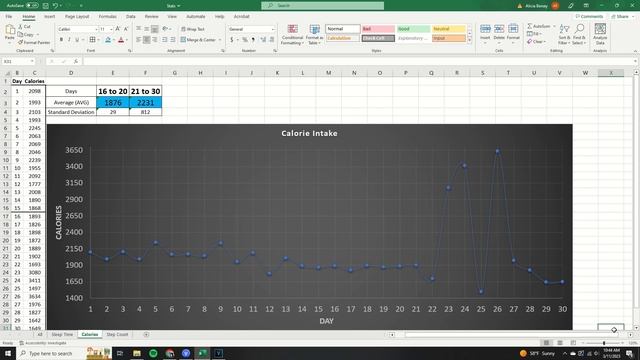
Task: Switch to Normal view in status bar
Action: (x=546, y=343)
